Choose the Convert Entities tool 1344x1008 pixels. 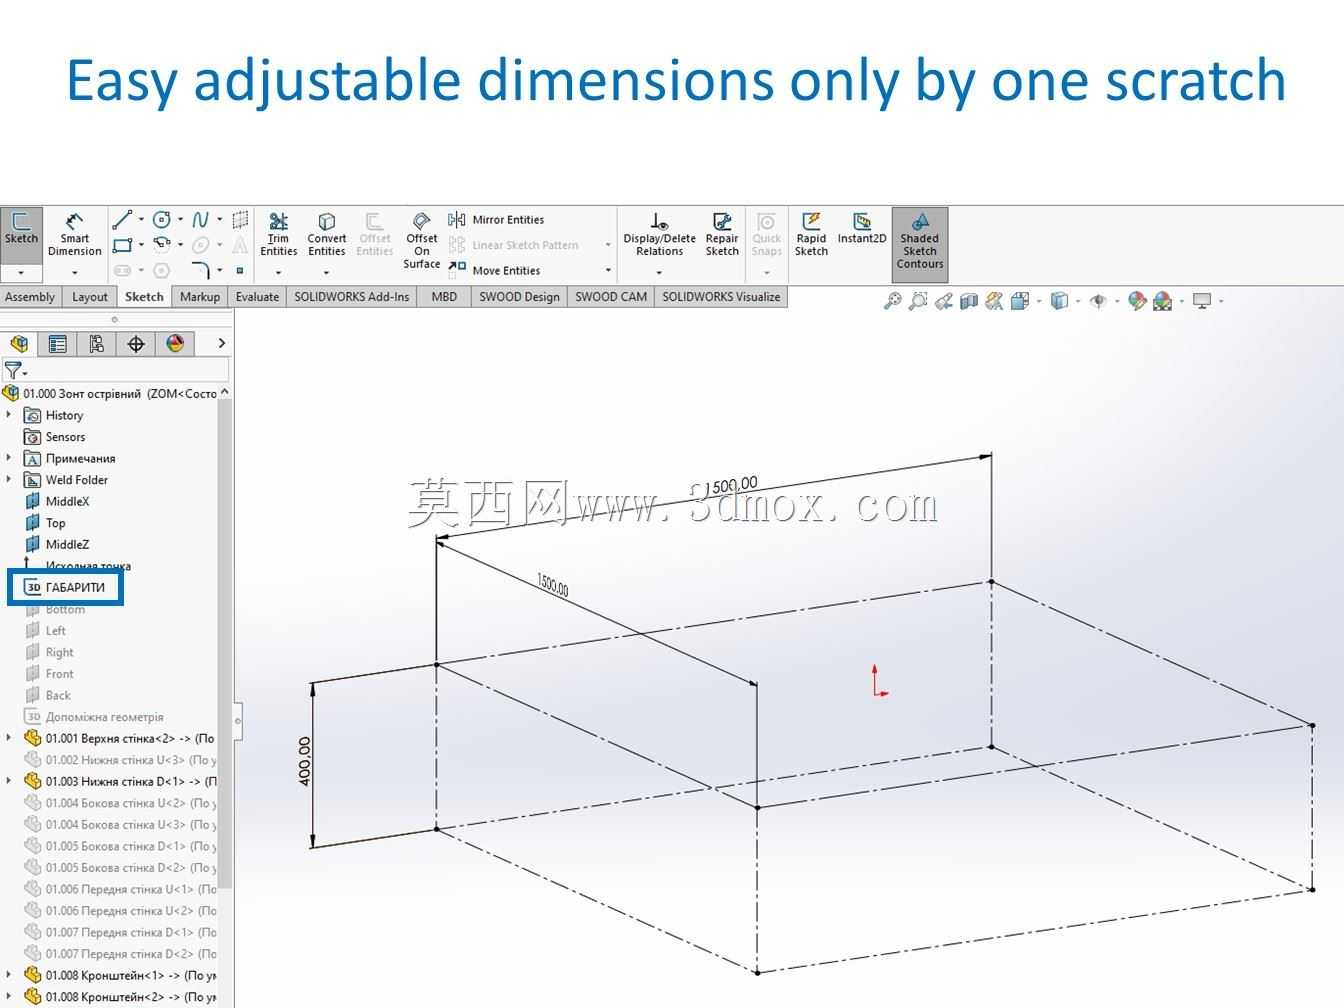pyautogui.click(x=326, y=234)
